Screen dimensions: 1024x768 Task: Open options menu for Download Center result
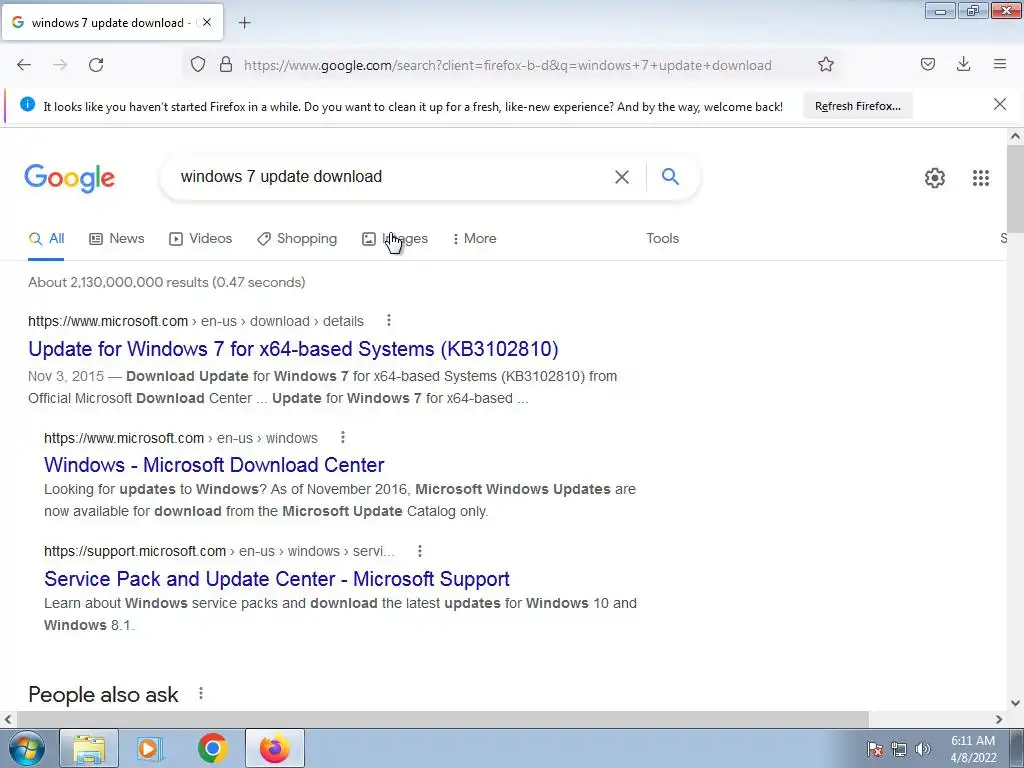pyautogui.click(x=343, y=438)
